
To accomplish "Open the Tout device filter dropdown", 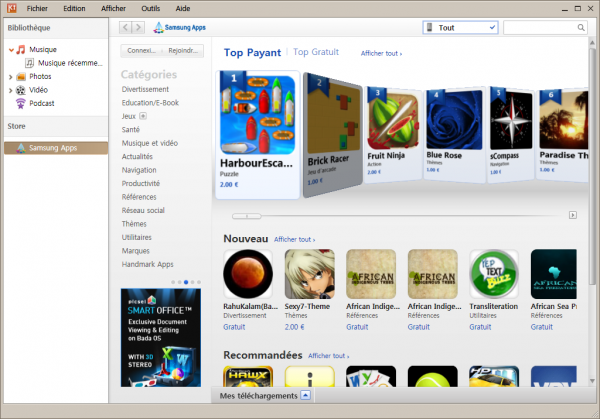I will tap(459, 27).
